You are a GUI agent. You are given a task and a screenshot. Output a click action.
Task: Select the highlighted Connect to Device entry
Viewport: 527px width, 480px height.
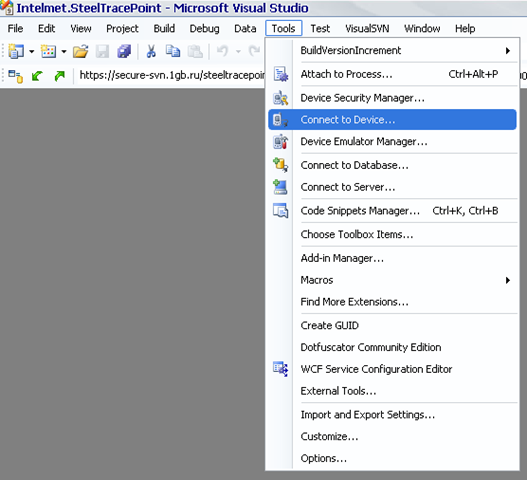pos(392,120)
